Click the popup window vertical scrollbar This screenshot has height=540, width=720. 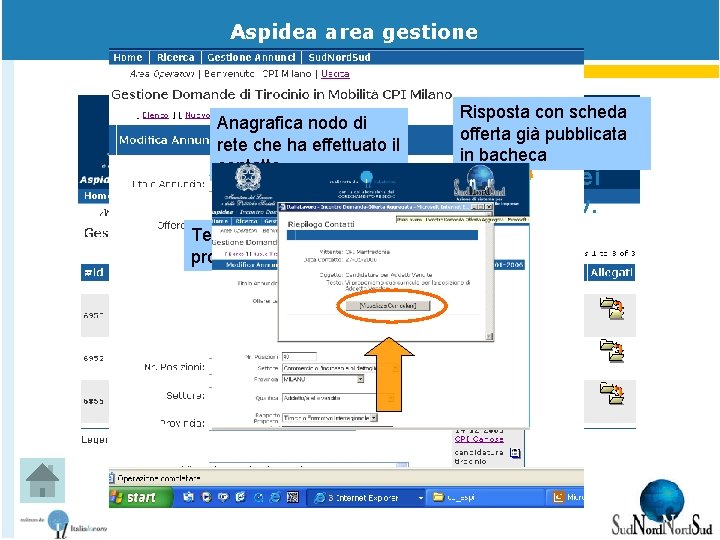[x=490, y=276]
